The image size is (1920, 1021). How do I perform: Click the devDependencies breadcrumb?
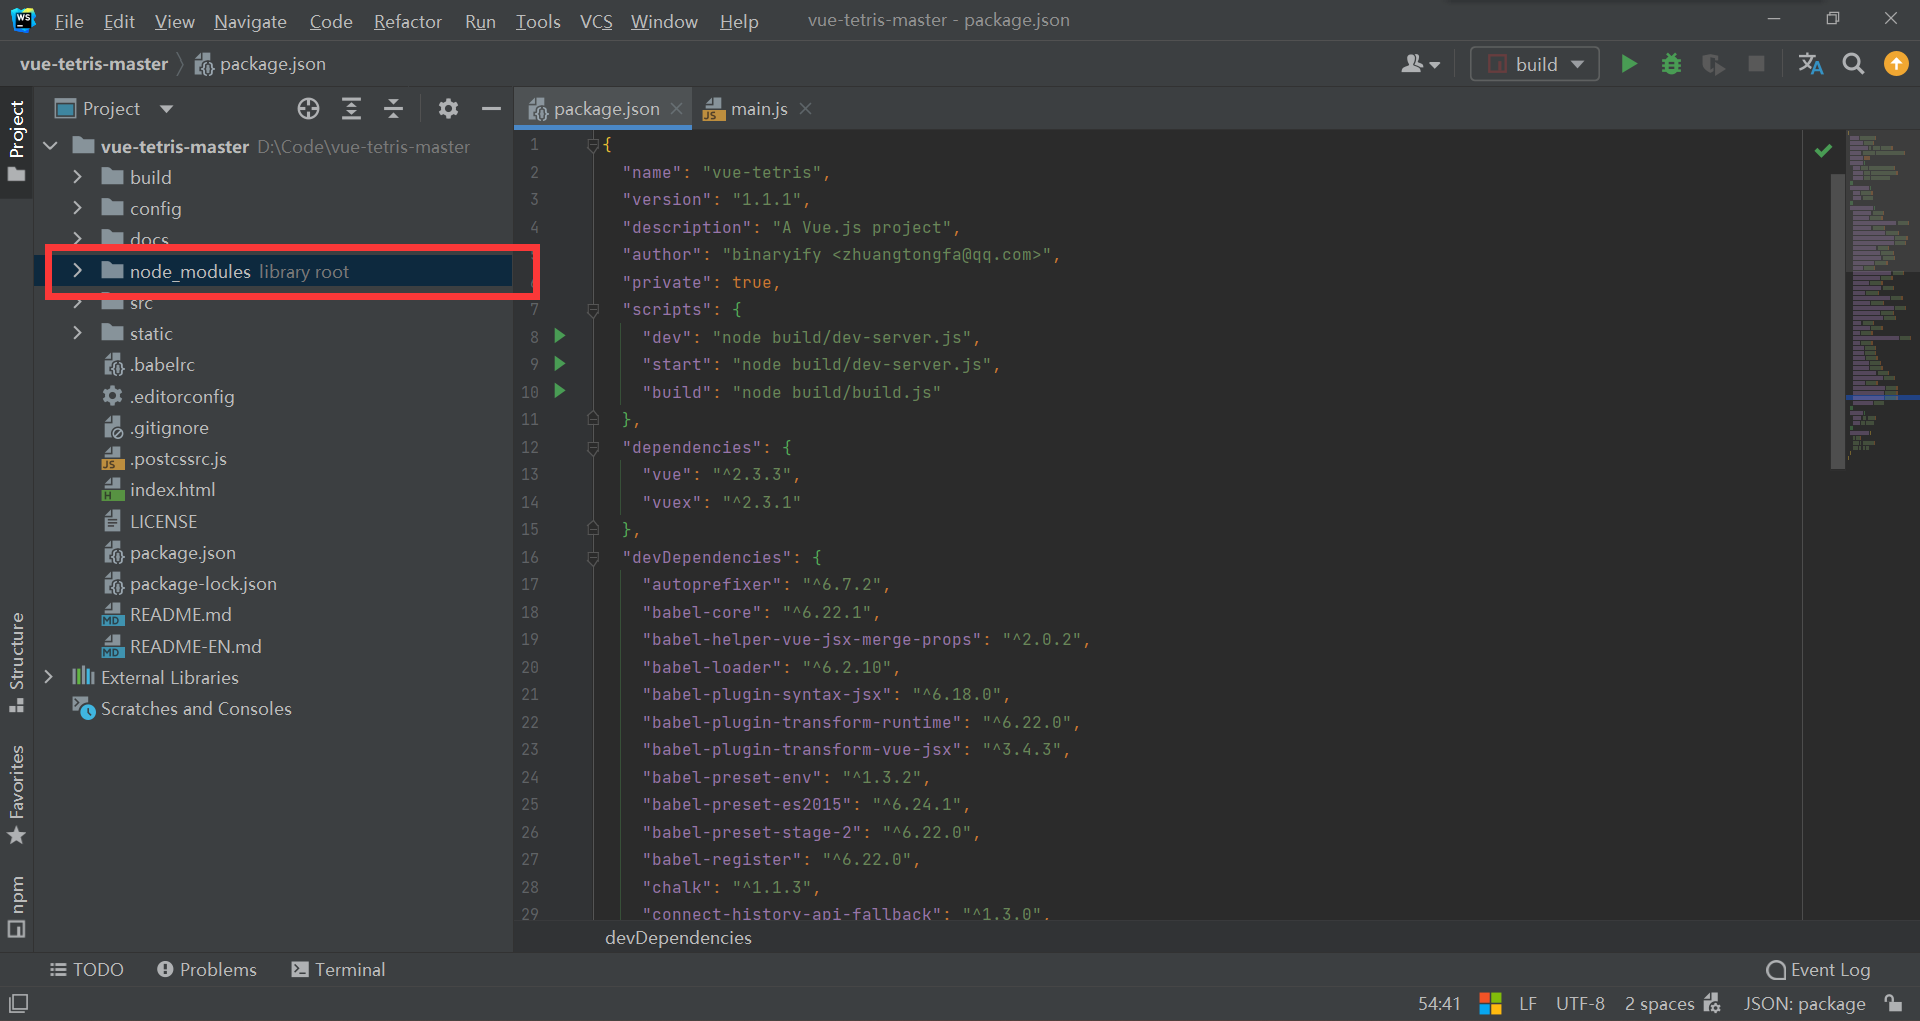click(x=678, y=938)
